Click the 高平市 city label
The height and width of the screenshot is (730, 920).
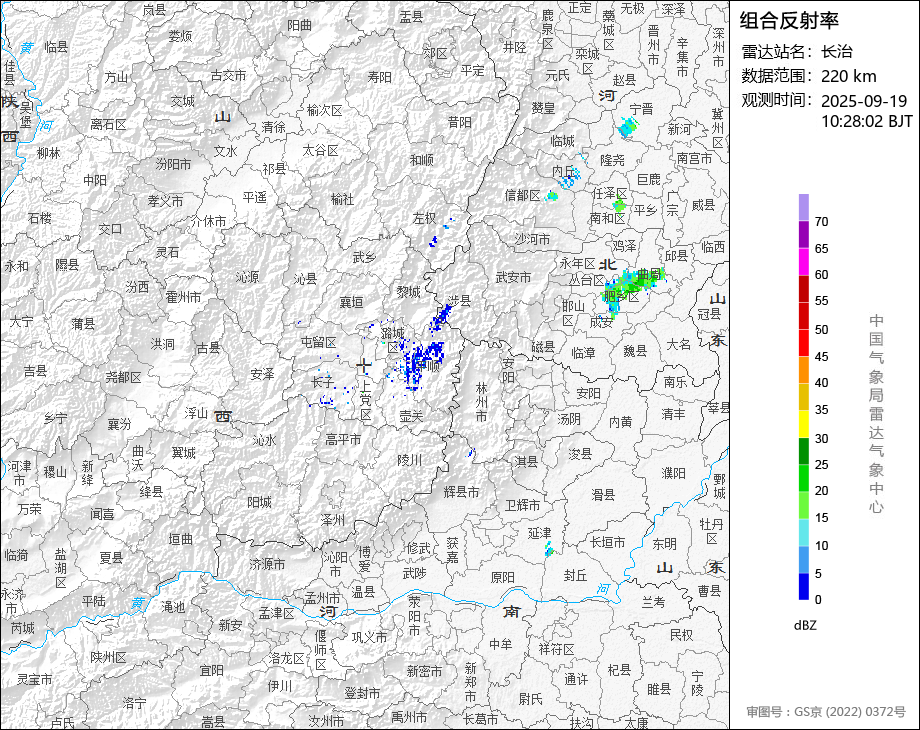point(343,439)
